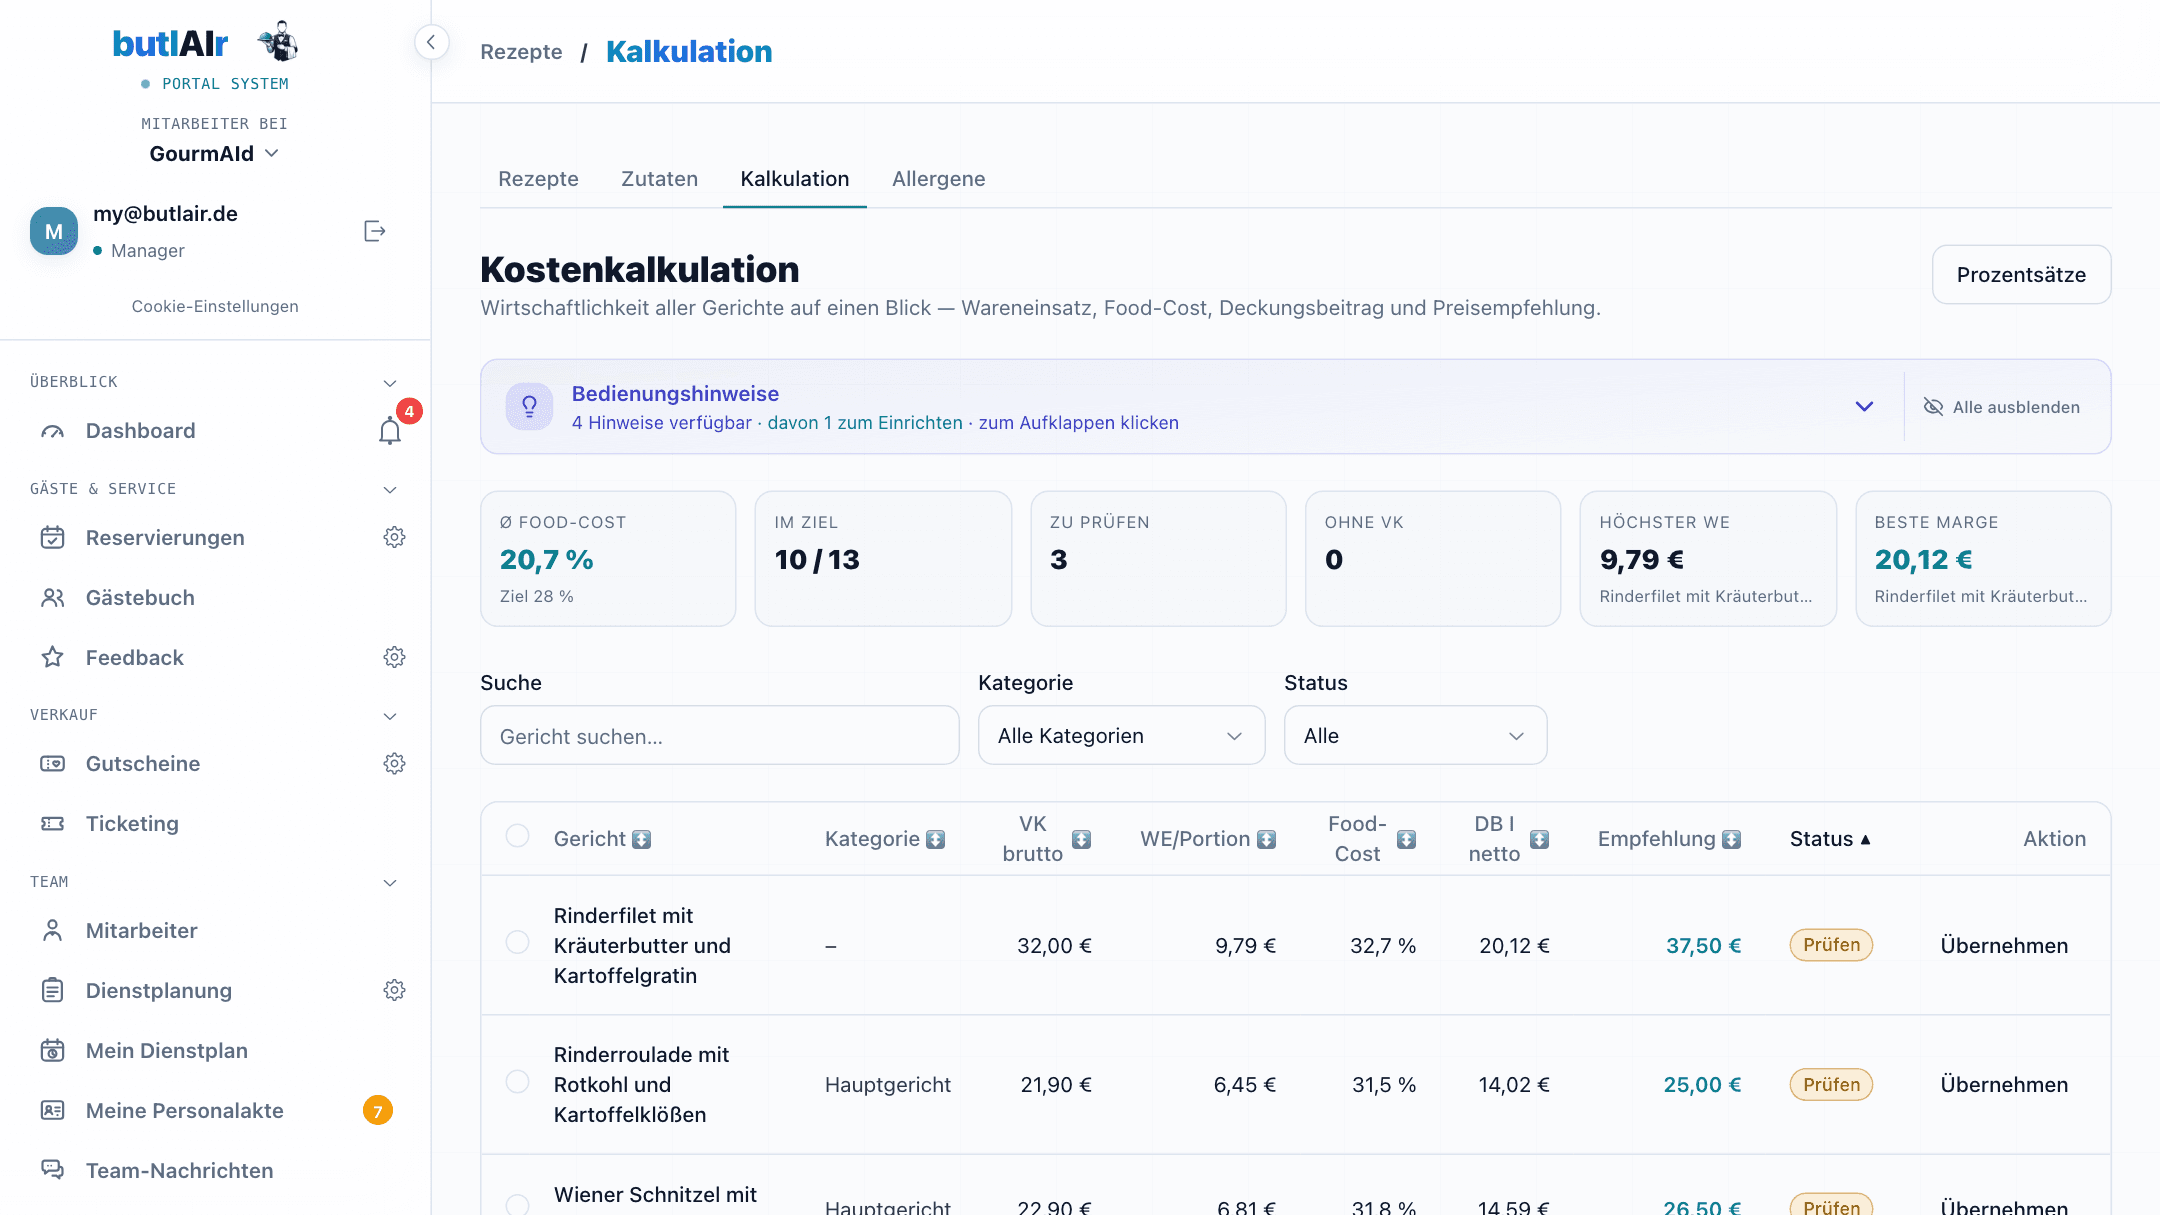Hide all hints via Alle ausblenden
This screenshot has width=2160, height=1215.
click(x=2002, y=407)
